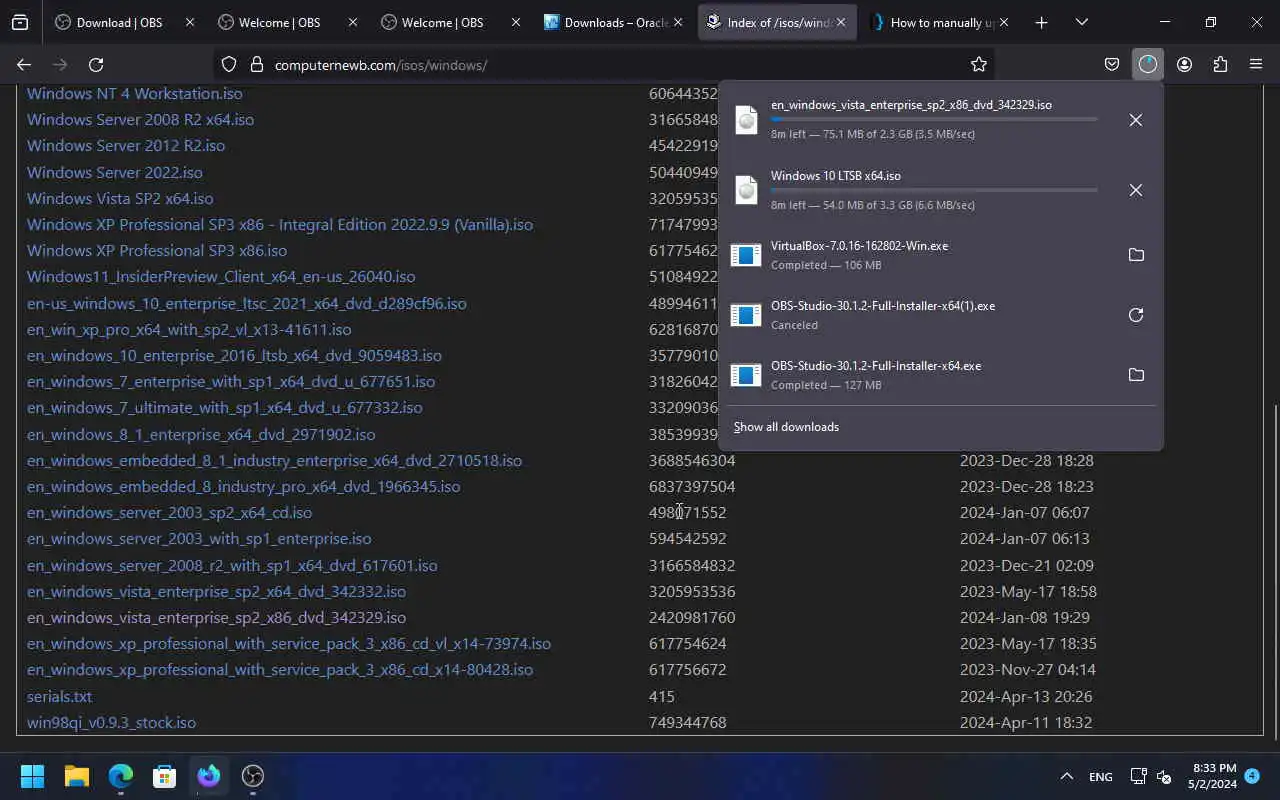Image resolution: width=1280 pixels, height=800 pixels.
Task: Click date 2024-Apr-13 20:26
Action: pos(1026,696)
